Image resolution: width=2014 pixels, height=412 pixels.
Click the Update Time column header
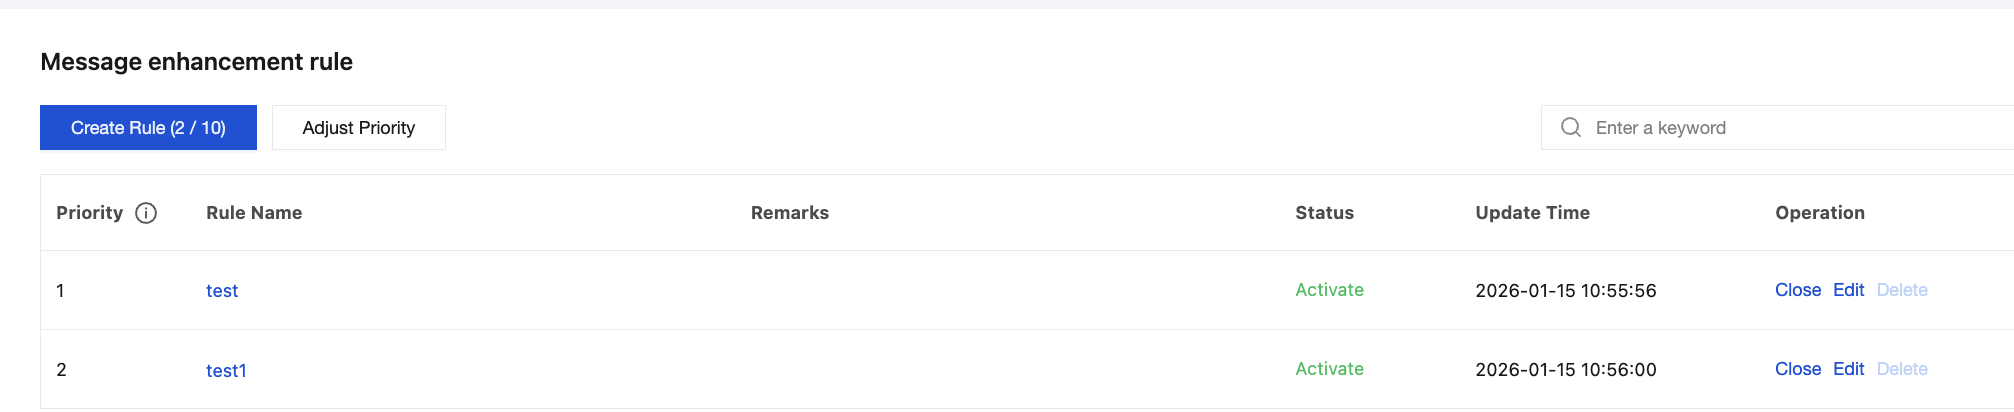(x=1532, y=213)
